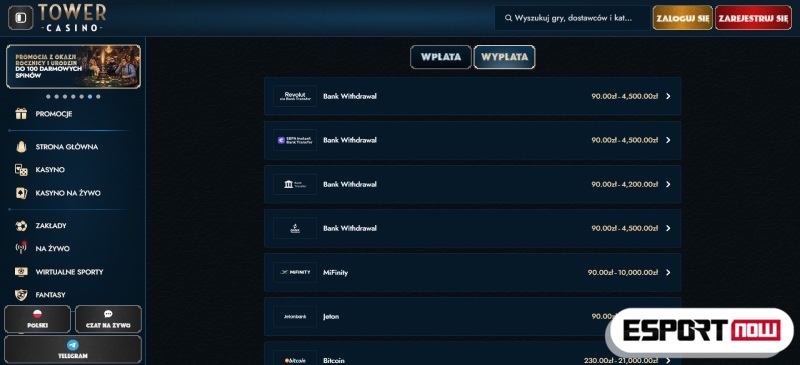Select the last carousel dot
The image size is (800, 365).
click(x=98, y=96)
